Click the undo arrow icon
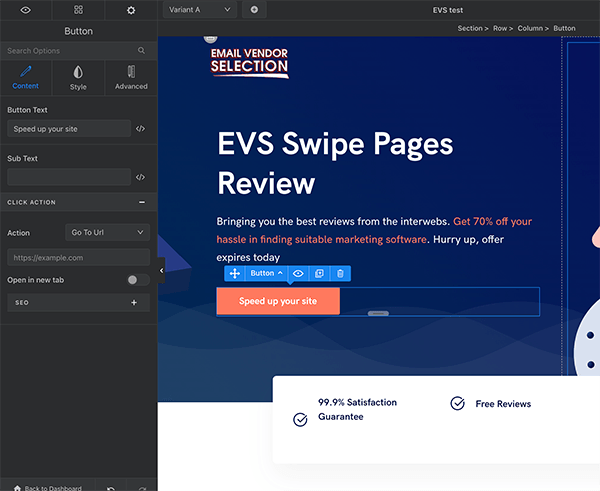The image size is (600, 491). (x=111, y=488)
